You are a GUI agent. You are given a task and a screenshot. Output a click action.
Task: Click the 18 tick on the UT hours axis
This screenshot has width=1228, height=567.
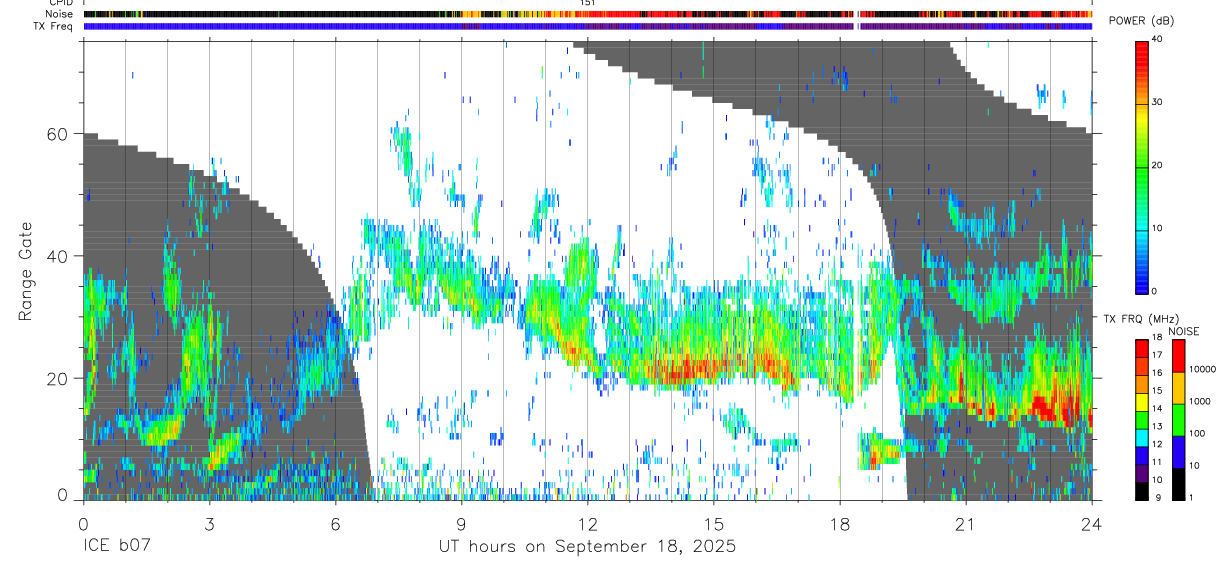tap(839, 523)
